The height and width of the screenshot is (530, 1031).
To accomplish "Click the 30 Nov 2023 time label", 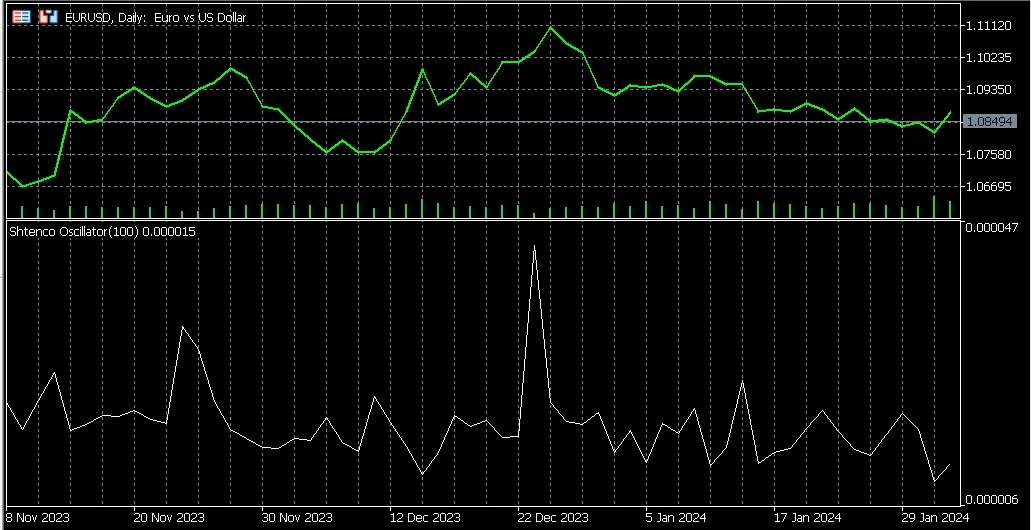I will [295, 517].
